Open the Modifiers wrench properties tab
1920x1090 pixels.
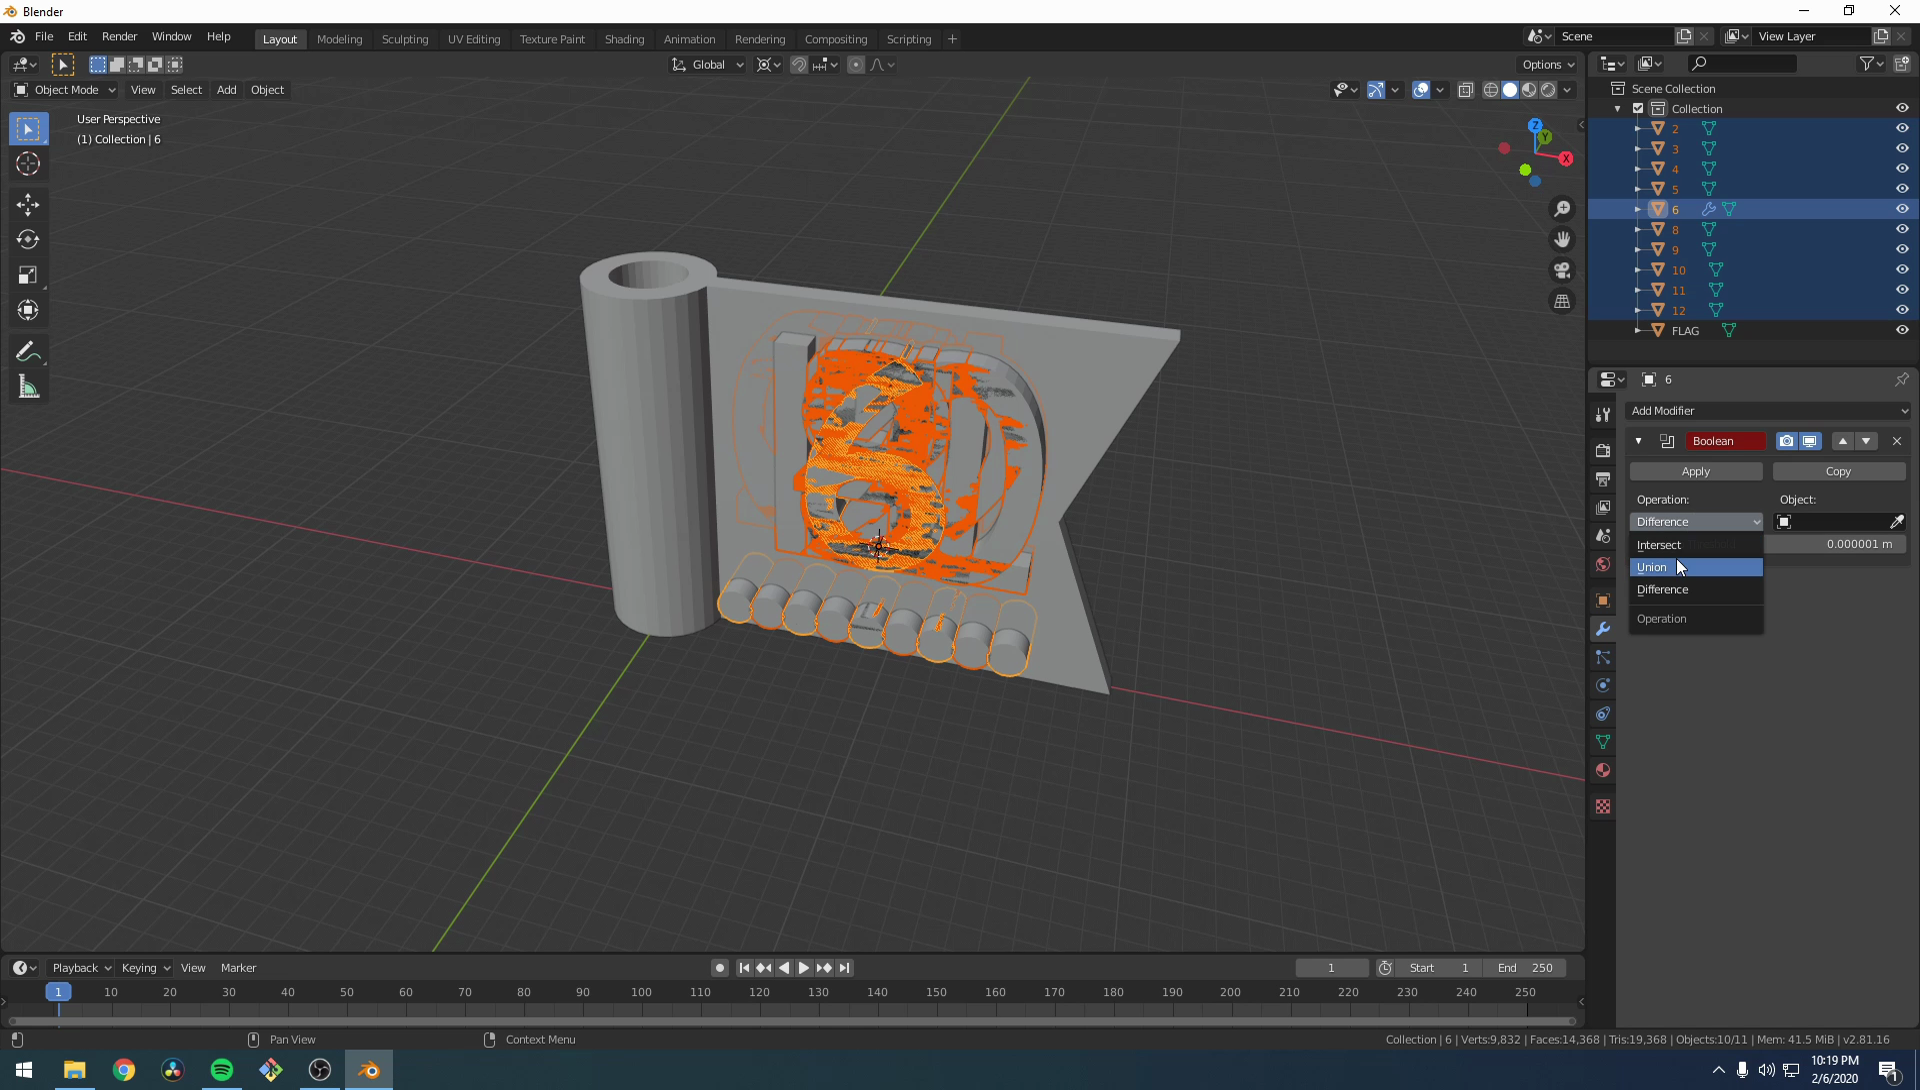click(1603, 629)
